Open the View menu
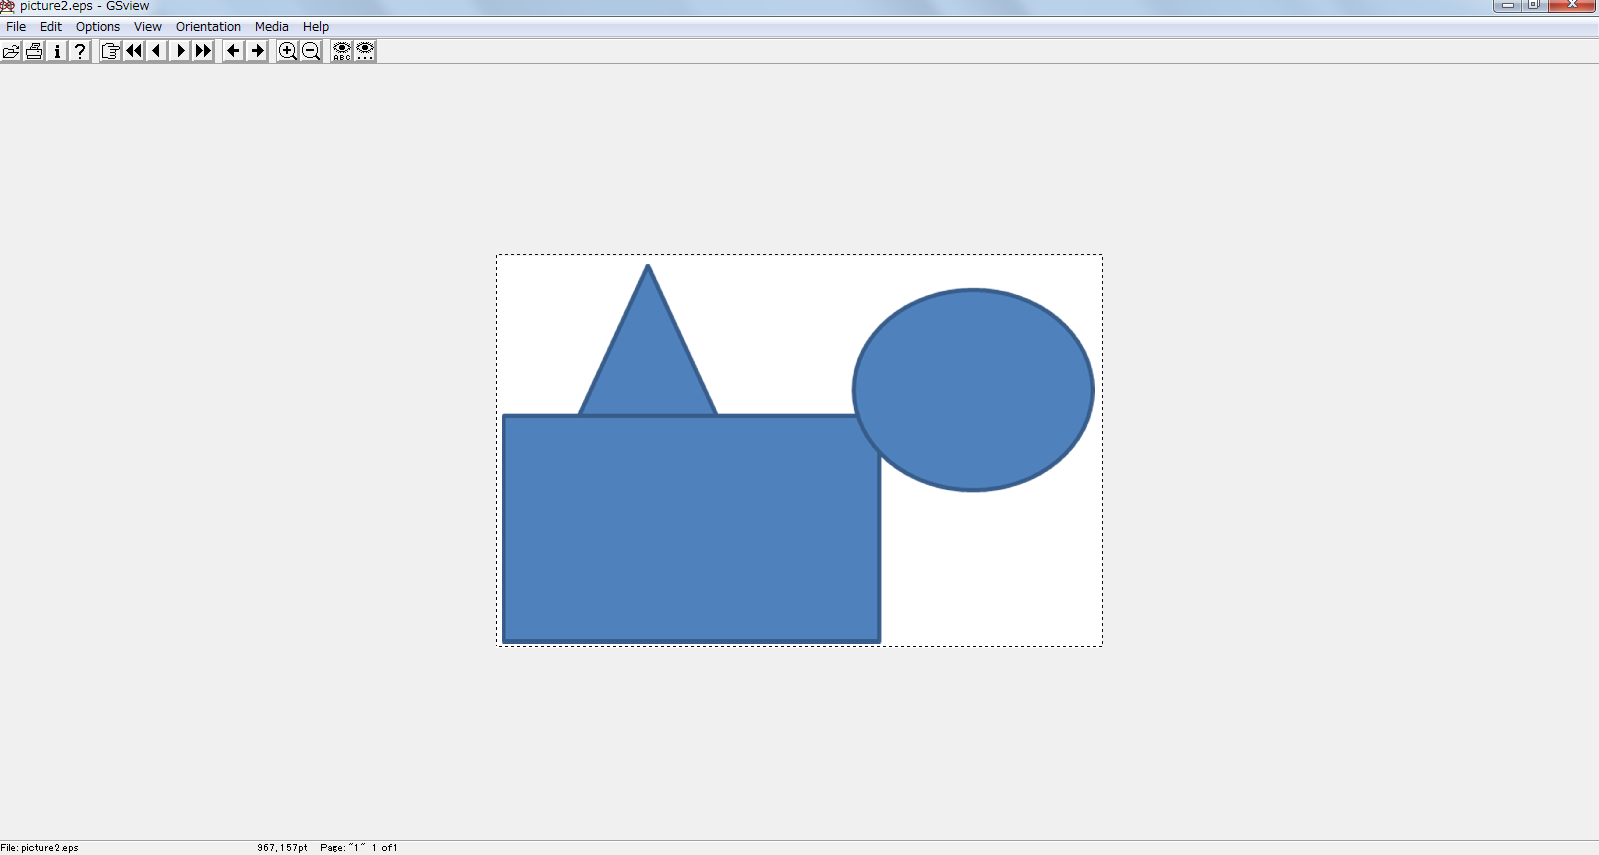This screenshot has height=855, width=1599. tap(148, 27)
